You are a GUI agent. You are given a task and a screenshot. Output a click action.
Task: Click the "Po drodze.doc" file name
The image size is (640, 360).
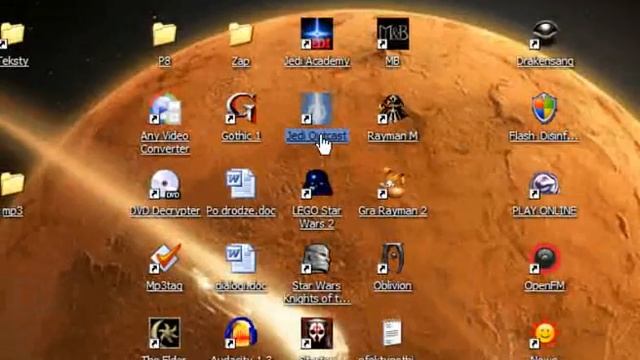click(241, 211)
